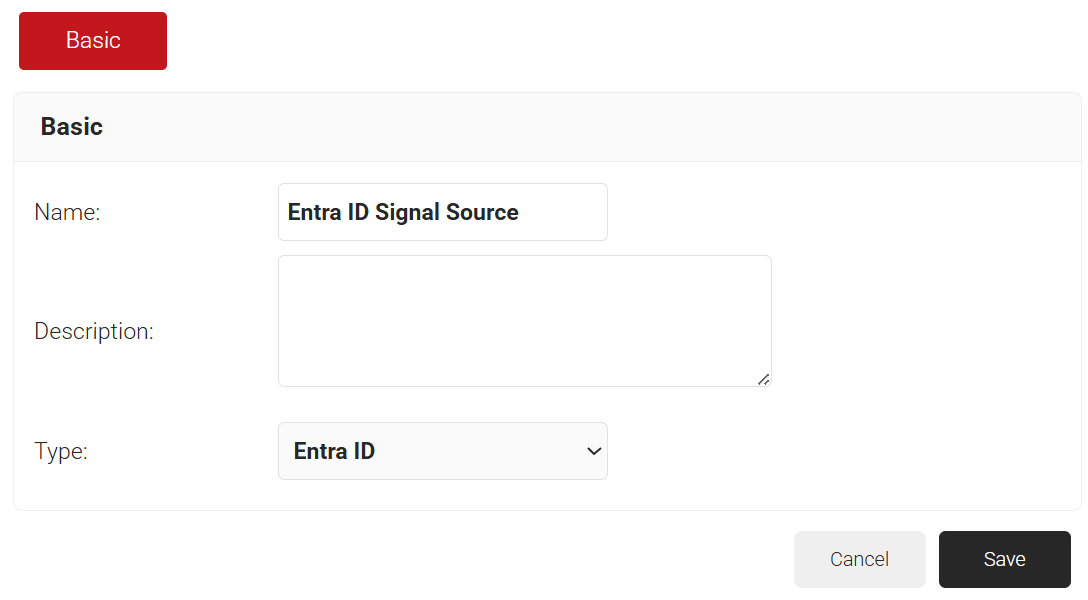Open the Type dropdown

(442, 451)
